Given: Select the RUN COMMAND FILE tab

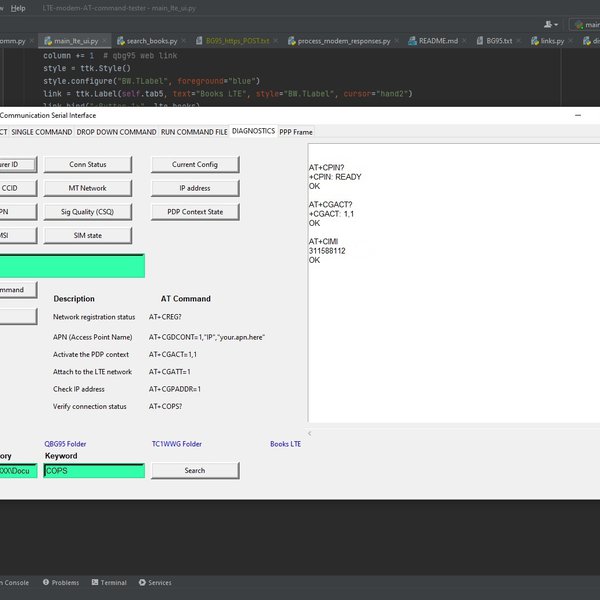Looking at the screenshot, I should click(x=194, y=132).
